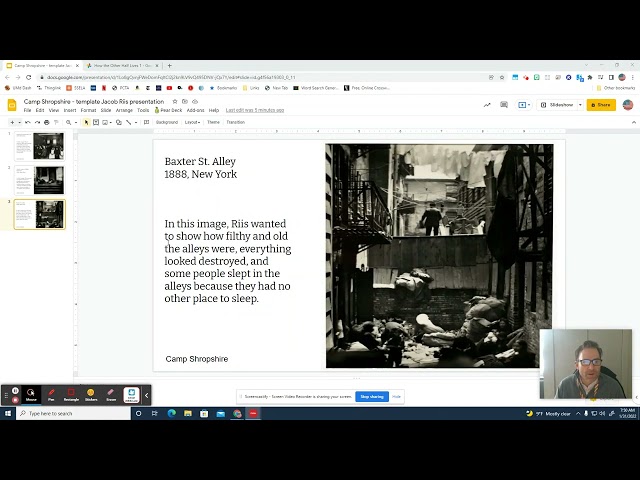Open the zoom level dropdown
Screen dimensions: 640x480
pyautogui.click(x=74, y=122)
